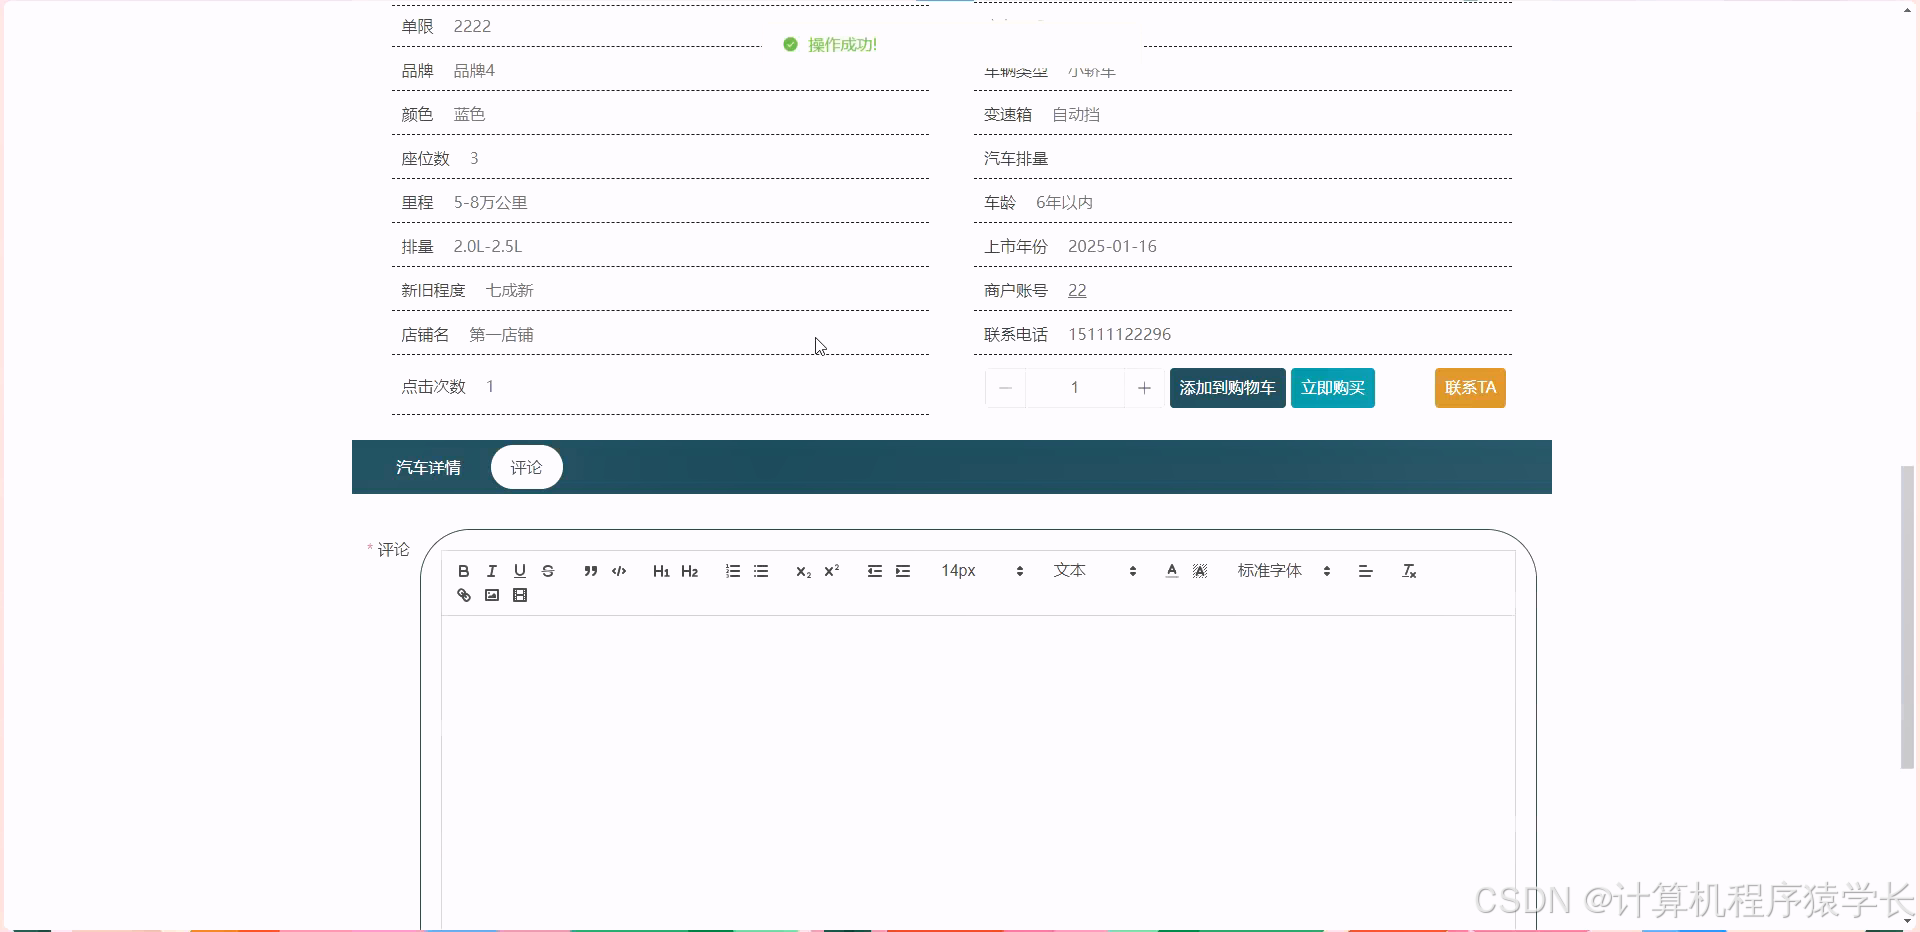
Task: Open the 标准字体 font family dropdown
Action: [x=1281, y=570]
